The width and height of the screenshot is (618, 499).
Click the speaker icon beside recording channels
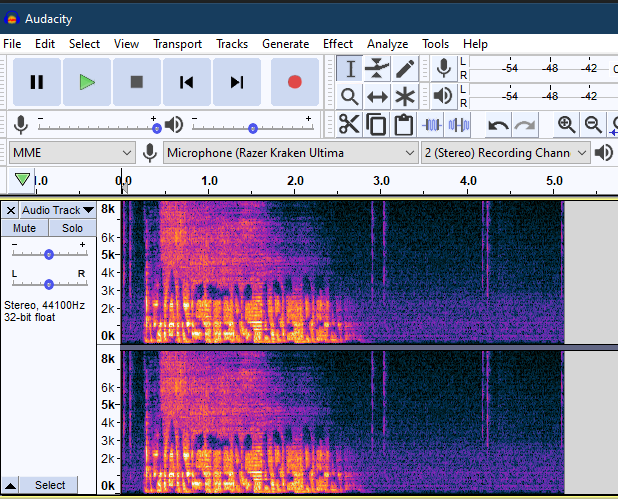point(604,153)
